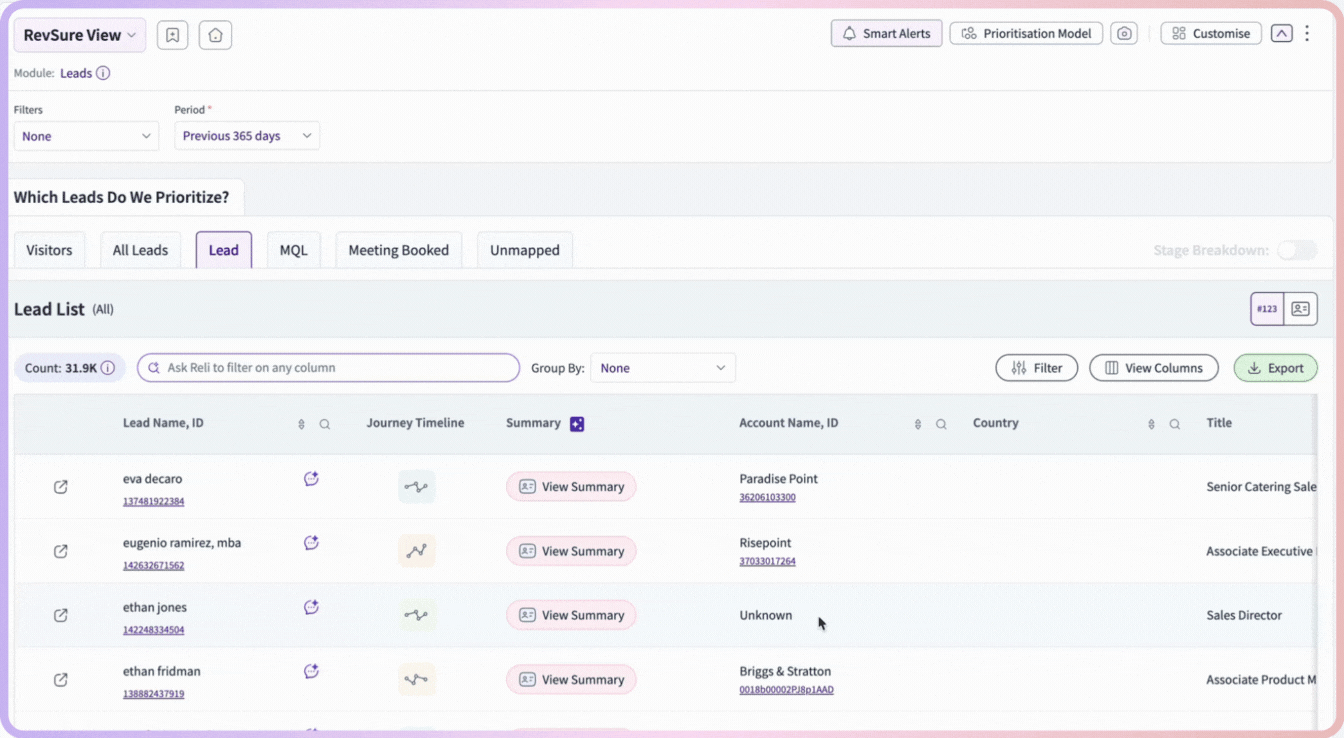Screen dimensions: 1344x738
Task: Click the info icon in Count 31.9K badge
Action: click(x=107, y=368)
